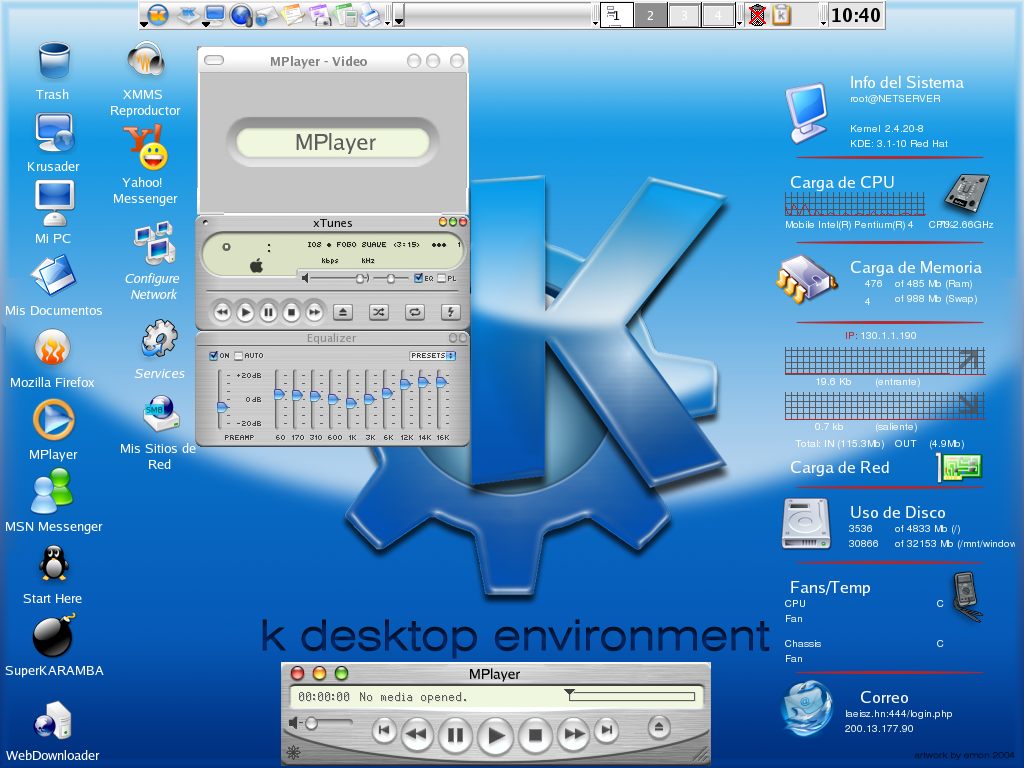Click the eject button in xTunes
The width and height of the screenshot is (1024, 768).
pos(342,312)
